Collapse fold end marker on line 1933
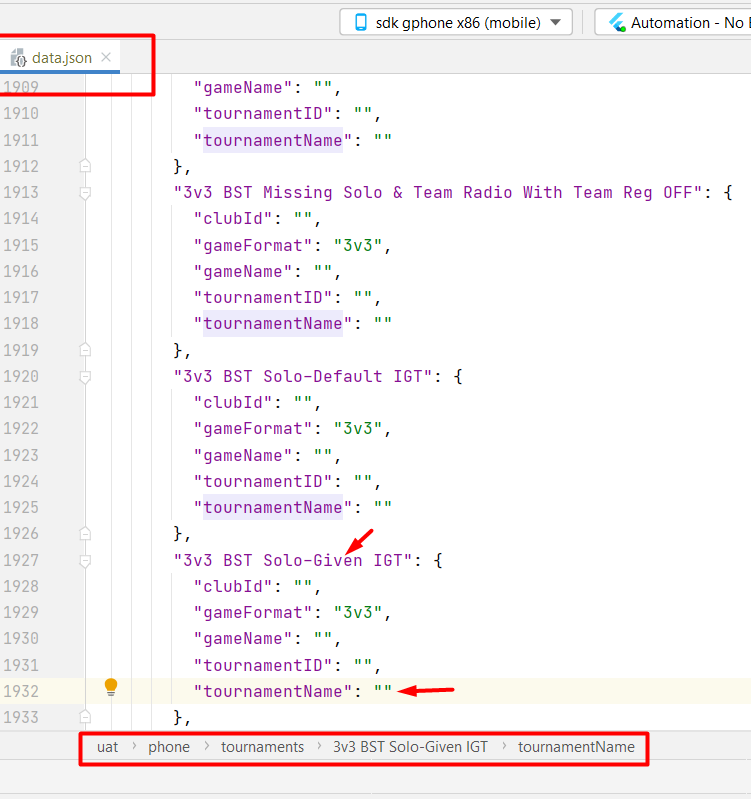 [85, 717]
